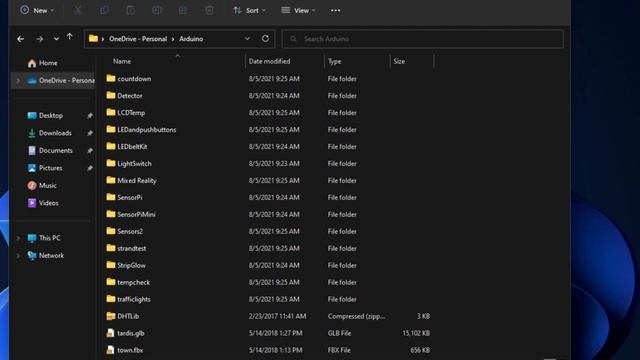Click the 15,102 KB size value

tap(416, 333)
